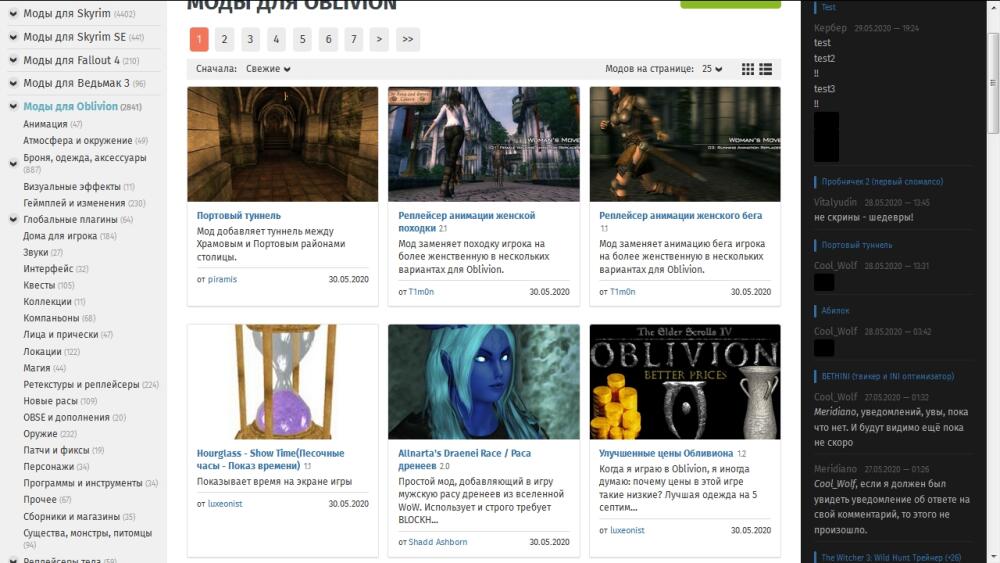Open Дома для игрока category
This screenshot has height=563, width=1000.
pyautogui.click(x=60, y=236)
